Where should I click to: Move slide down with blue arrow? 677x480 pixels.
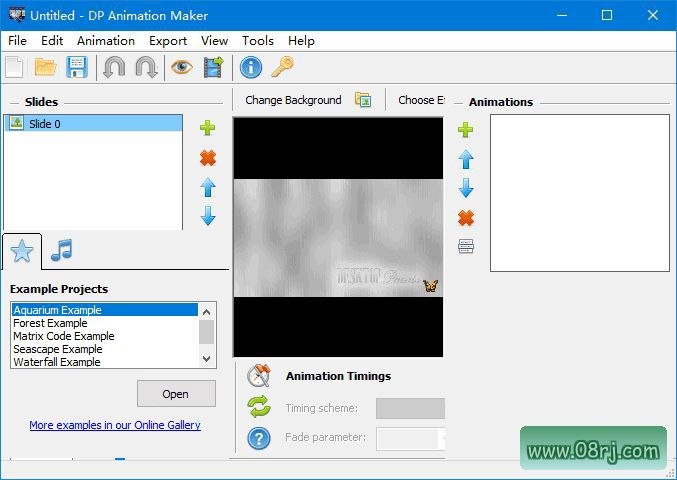click(208, 216)
